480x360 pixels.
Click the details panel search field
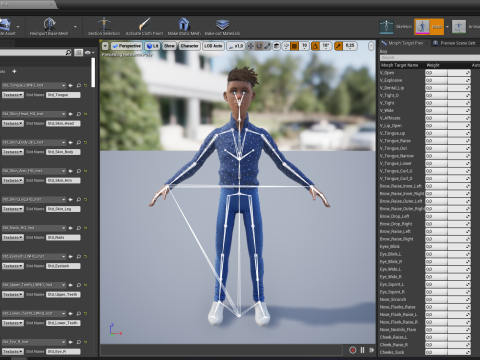33,52
